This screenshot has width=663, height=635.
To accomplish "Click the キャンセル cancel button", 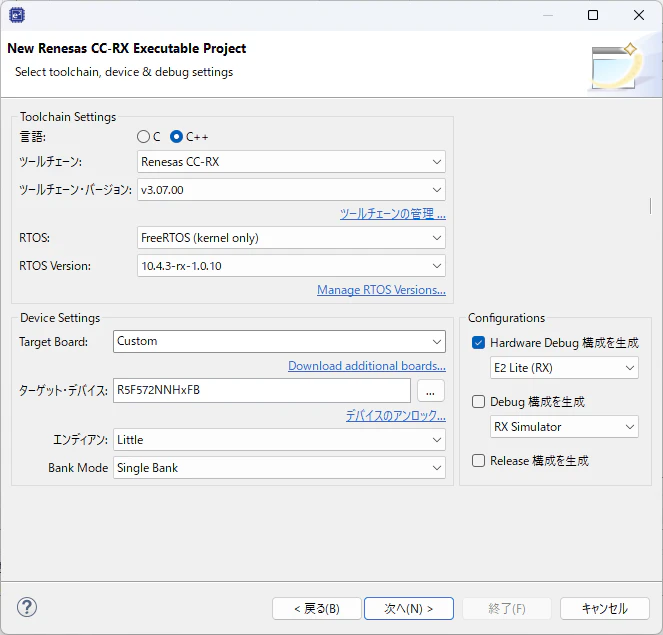I will point(605,608).
